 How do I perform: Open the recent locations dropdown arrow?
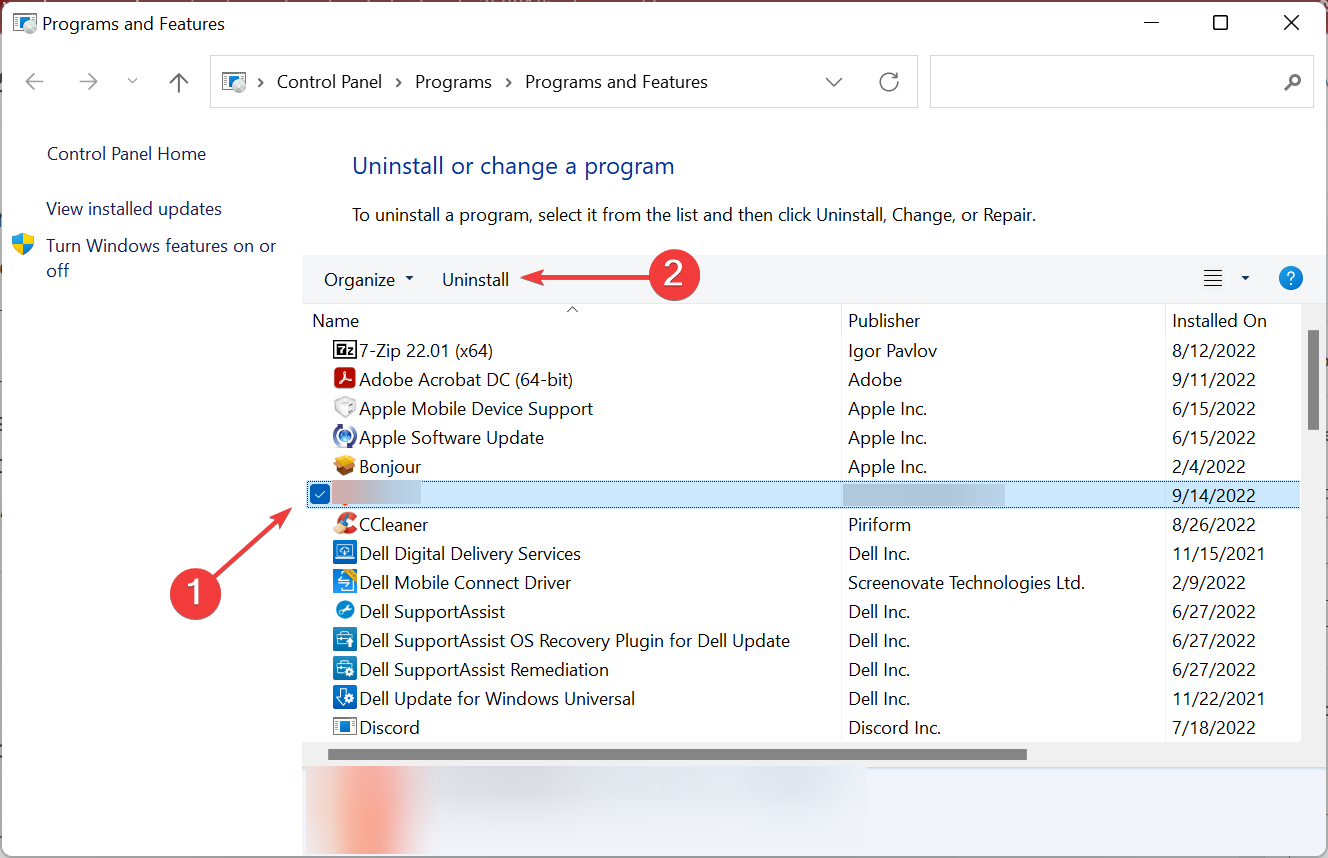click(133, 82)
